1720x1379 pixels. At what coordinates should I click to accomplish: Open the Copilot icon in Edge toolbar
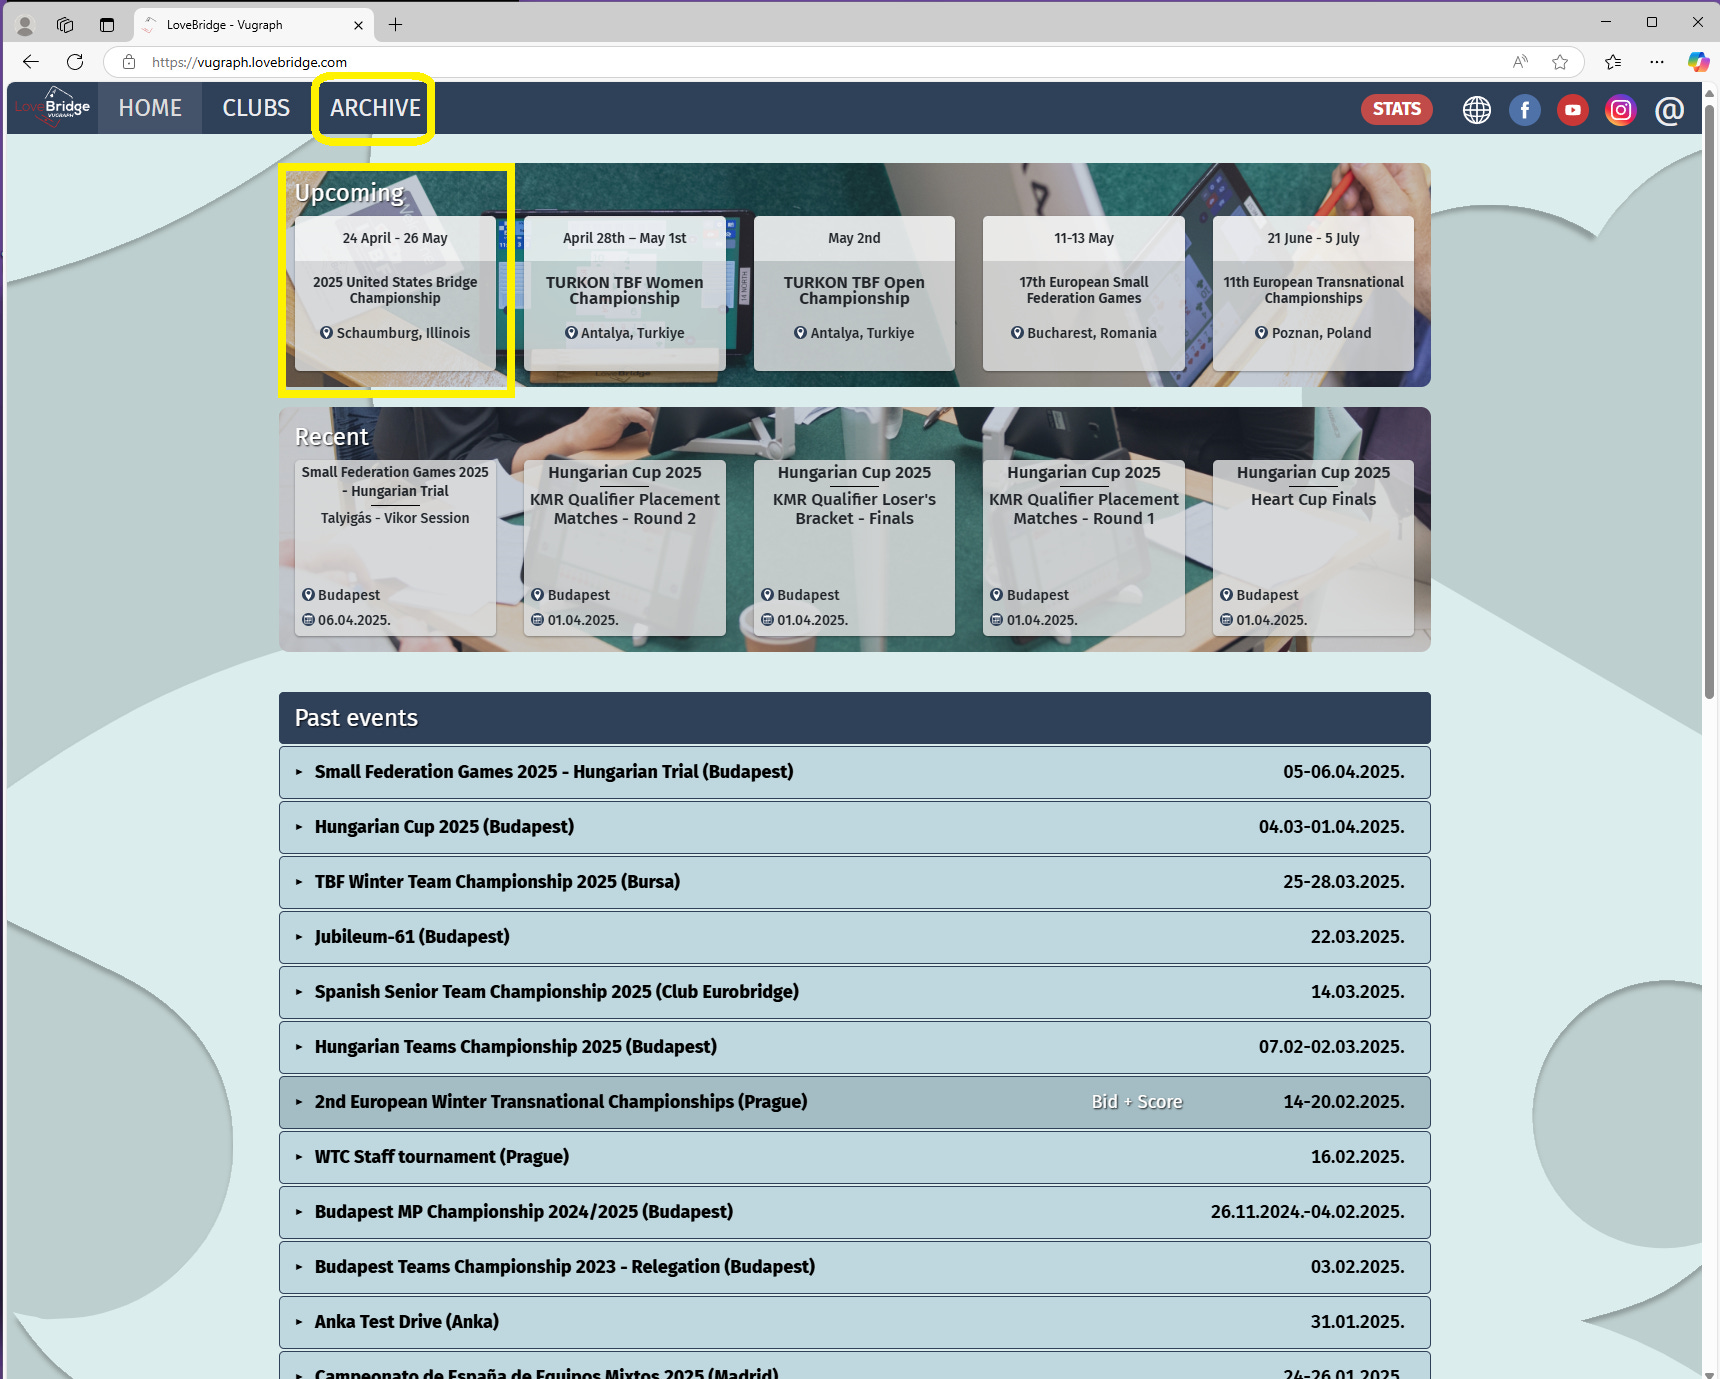(1698, 62)
